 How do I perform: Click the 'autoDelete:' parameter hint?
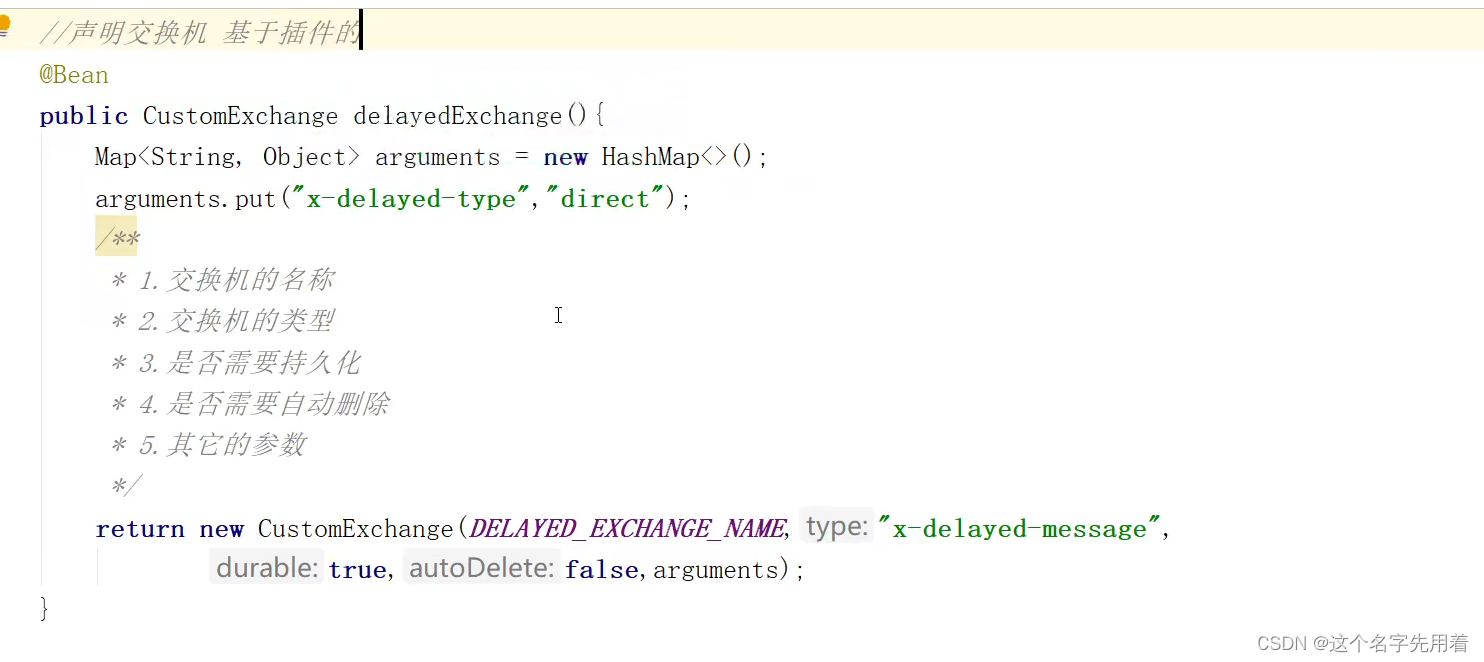482,568
